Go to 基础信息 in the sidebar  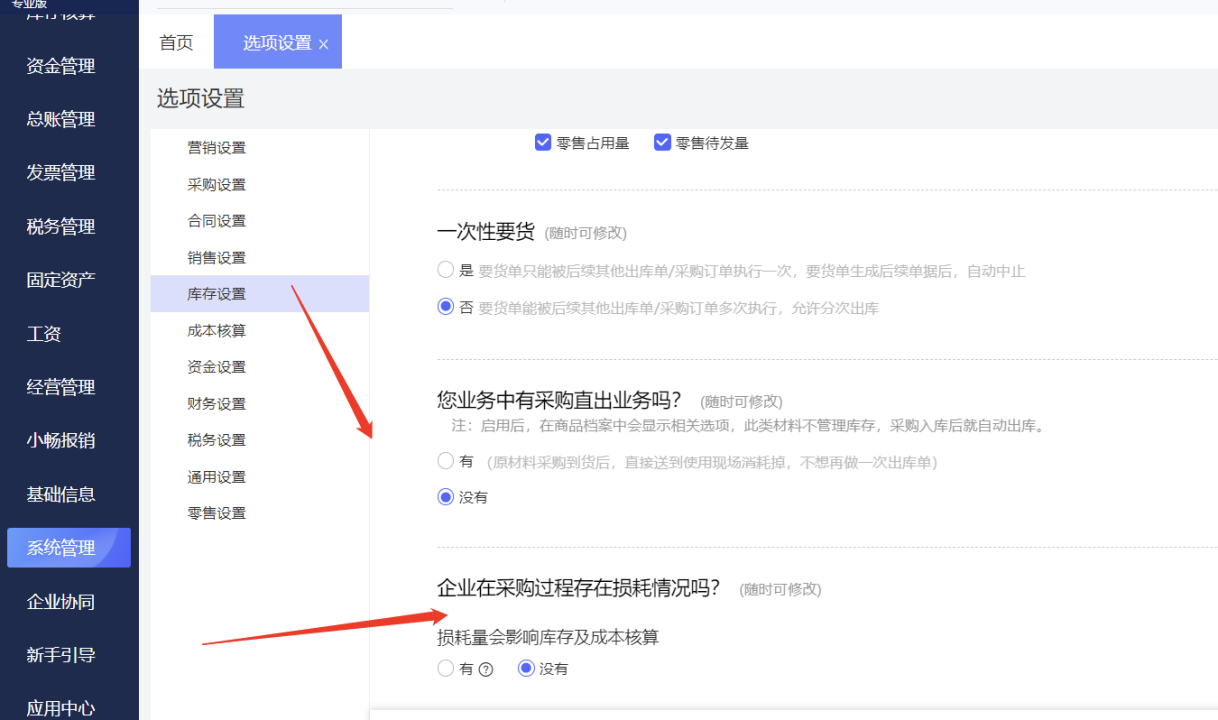click(61, 494)
